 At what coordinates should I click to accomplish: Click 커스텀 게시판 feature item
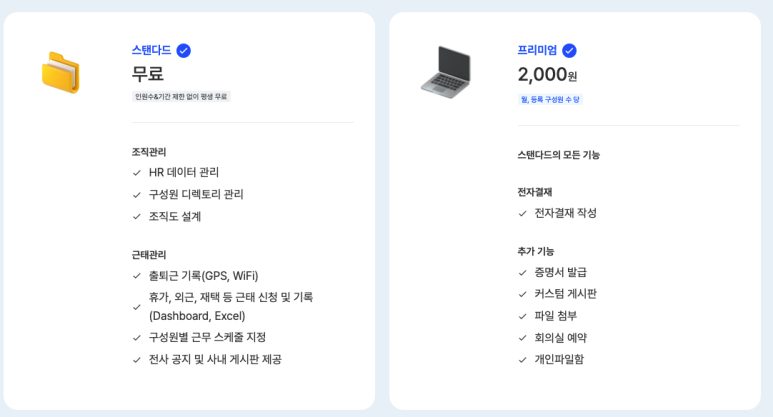coord(565,294)
